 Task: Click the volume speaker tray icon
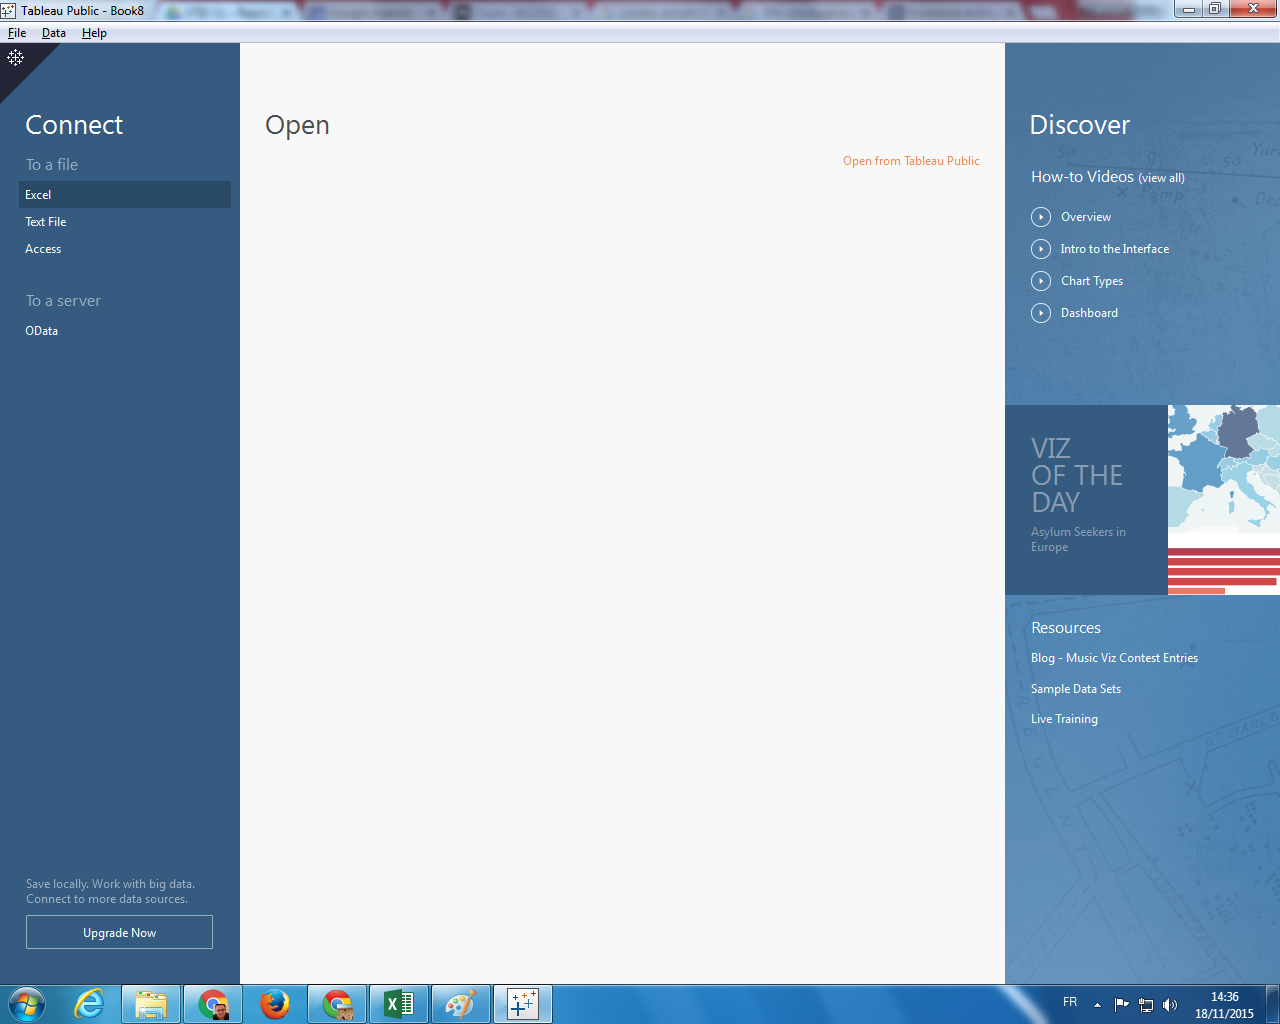1170,1005
